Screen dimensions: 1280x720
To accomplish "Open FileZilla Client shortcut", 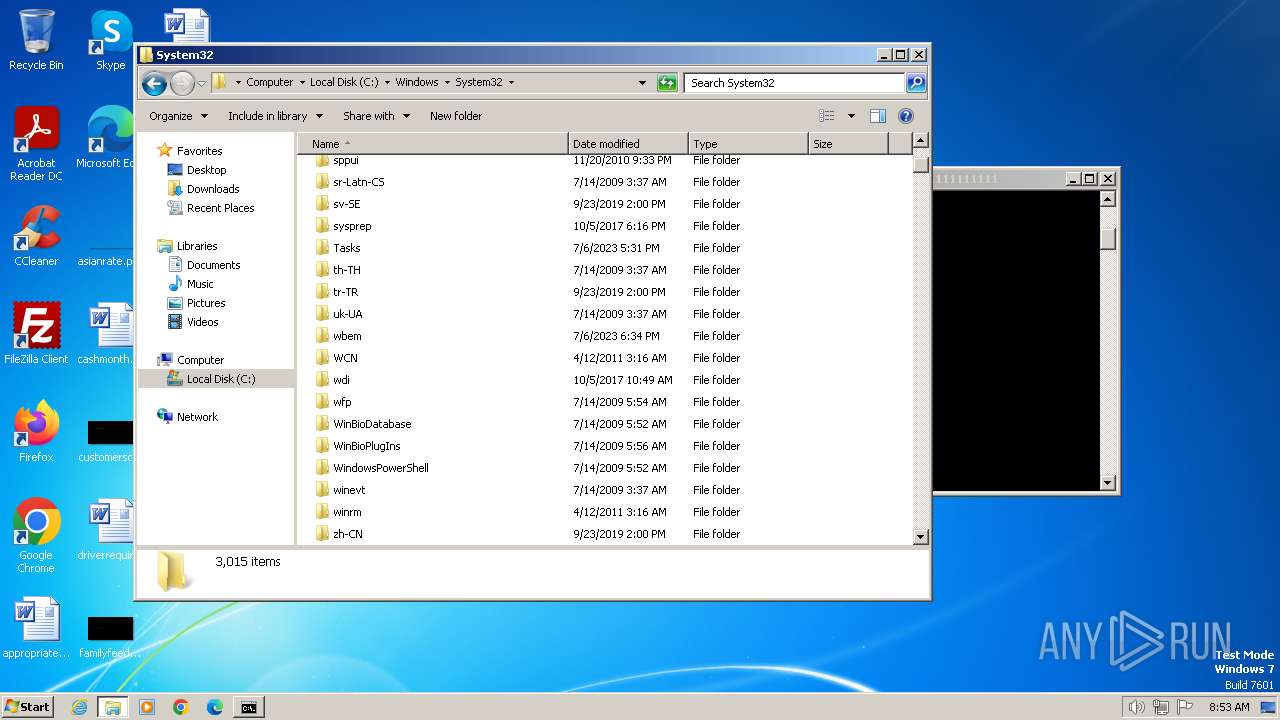I will [x=36, y=333].
